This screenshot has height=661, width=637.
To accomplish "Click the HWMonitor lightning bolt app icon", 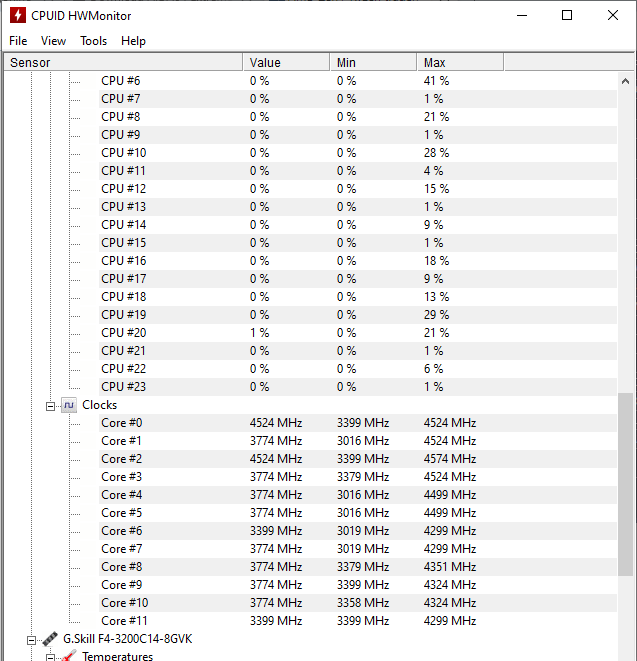I will pos(18,16).
